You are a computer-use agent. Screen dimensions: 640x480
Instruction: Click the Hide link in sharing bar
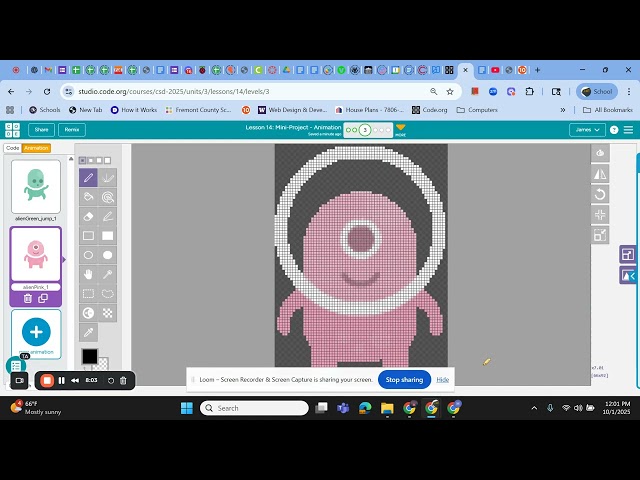442,380
